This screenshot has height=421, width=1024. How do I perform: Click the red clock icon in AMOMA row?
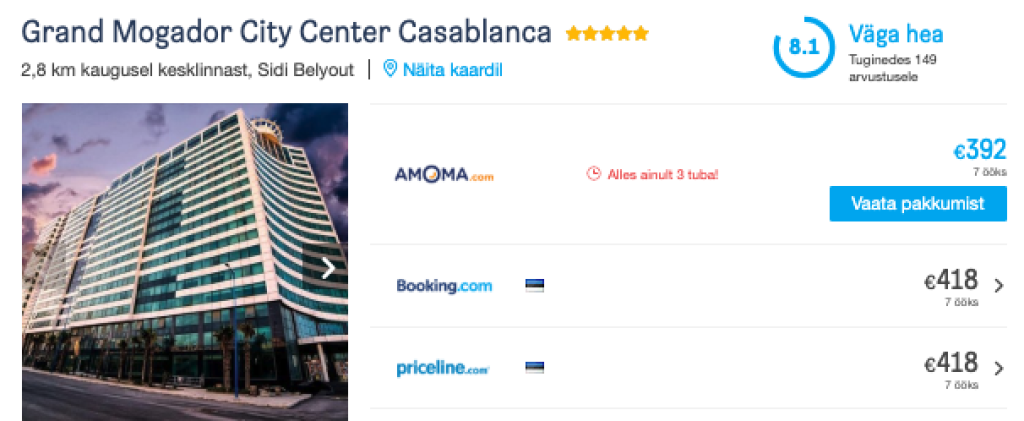pos(593,174)
